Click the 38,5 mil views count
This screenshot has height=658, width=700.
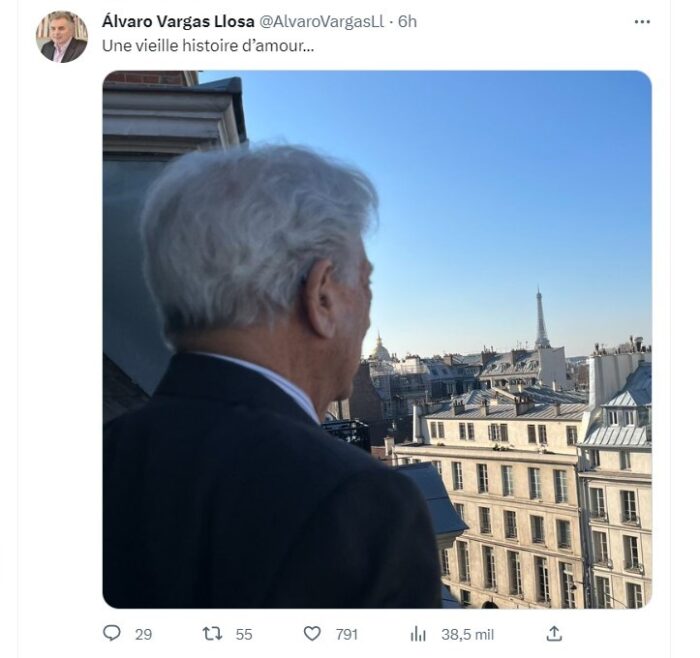click(467, 634)
